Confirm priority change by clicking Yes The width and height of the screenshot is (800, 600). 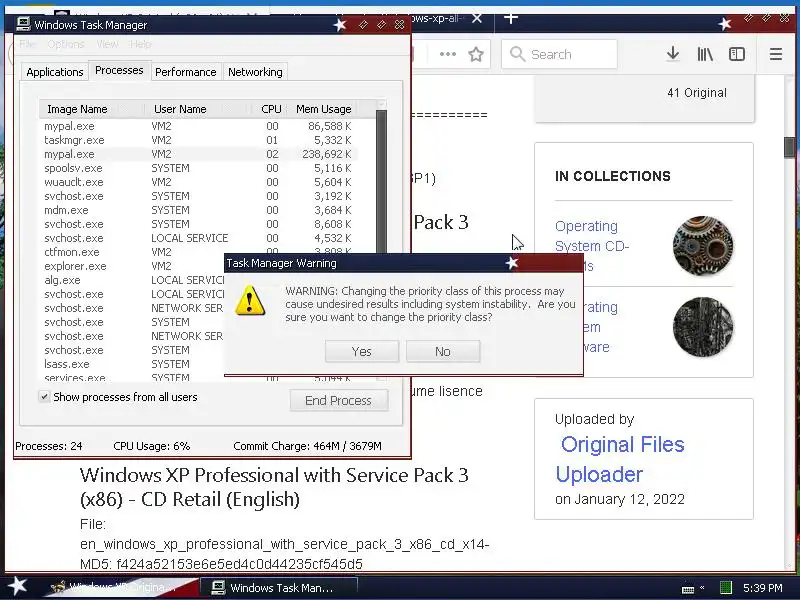click(362, 352)
